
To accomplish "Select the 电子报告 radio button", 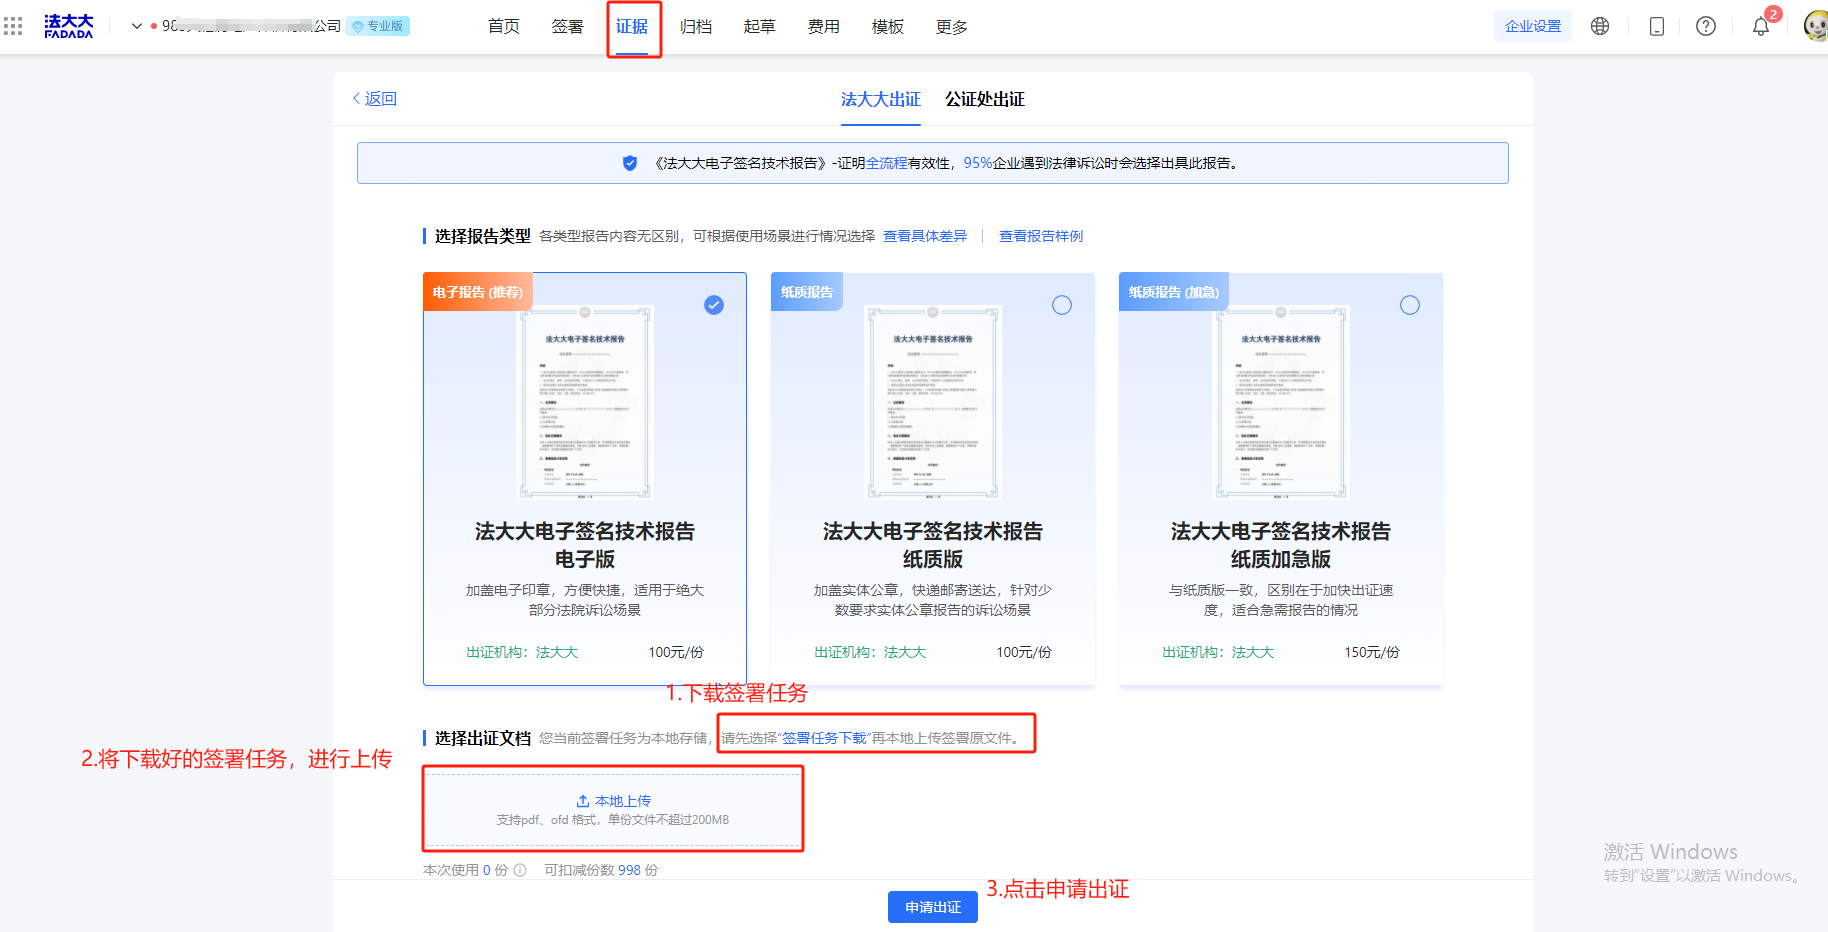I will [714, 305].
